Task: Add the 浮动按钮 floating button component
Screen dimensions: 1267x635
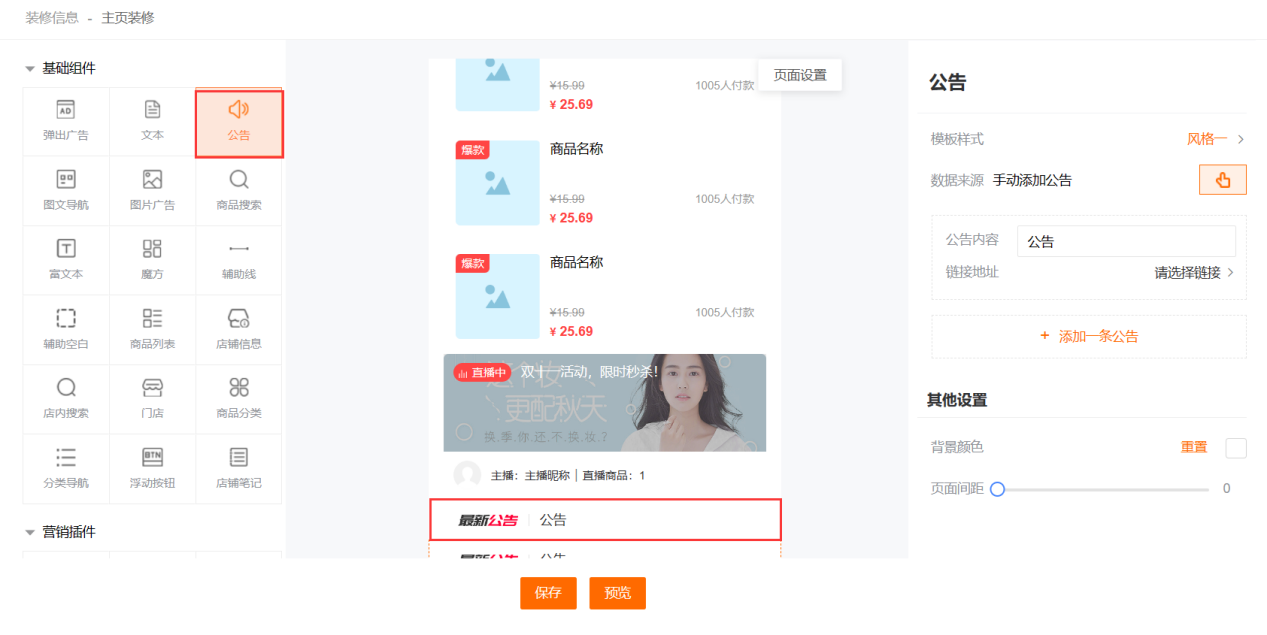Action: [x=152, y=468]
